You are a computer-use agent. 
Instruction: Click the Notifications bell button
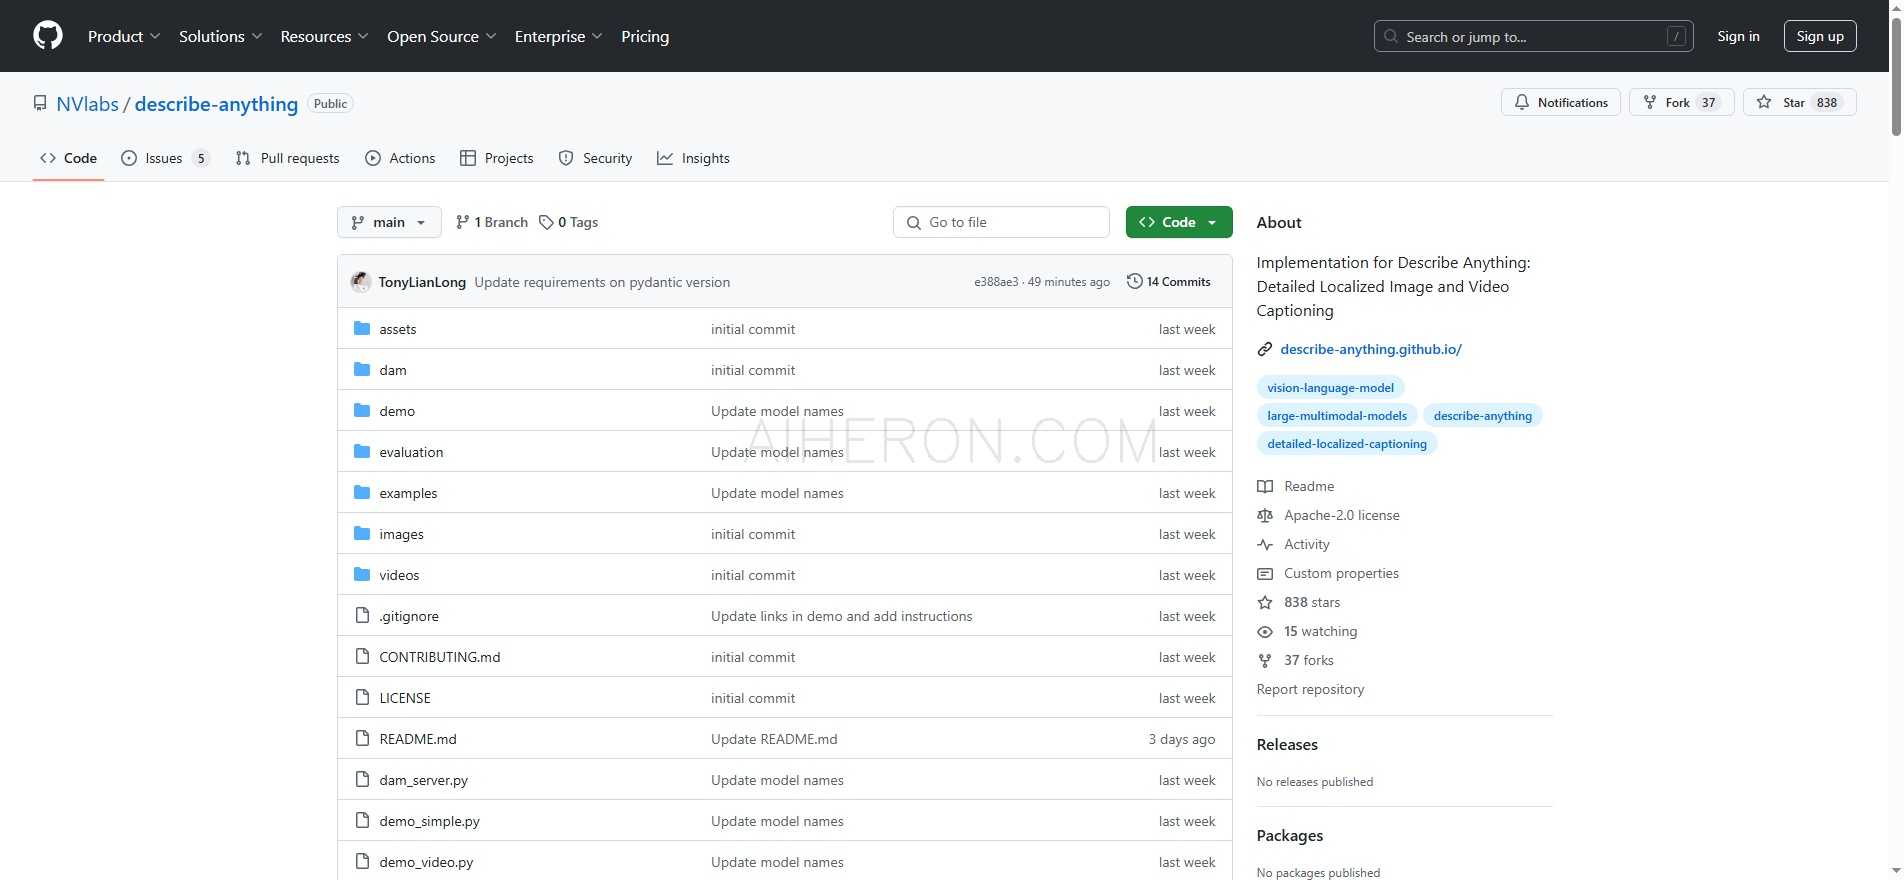(x=1560, y=102)
